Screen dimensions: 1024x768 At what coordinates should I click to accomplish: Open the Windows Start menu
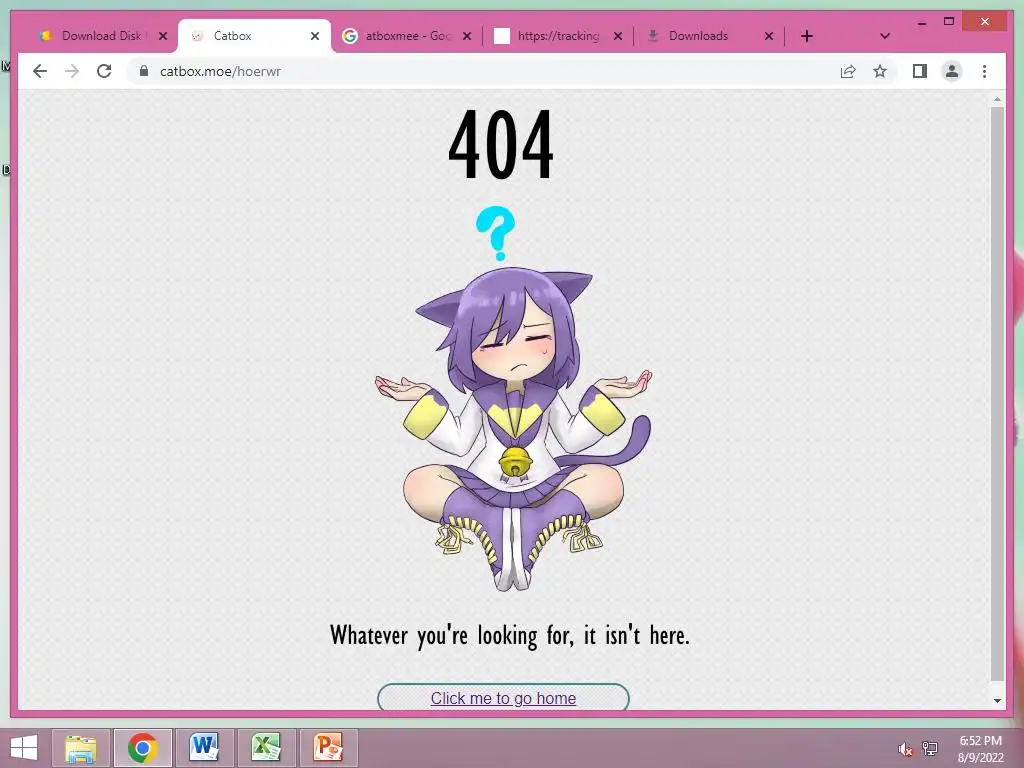pyautogui.click(x=24, y=748)
